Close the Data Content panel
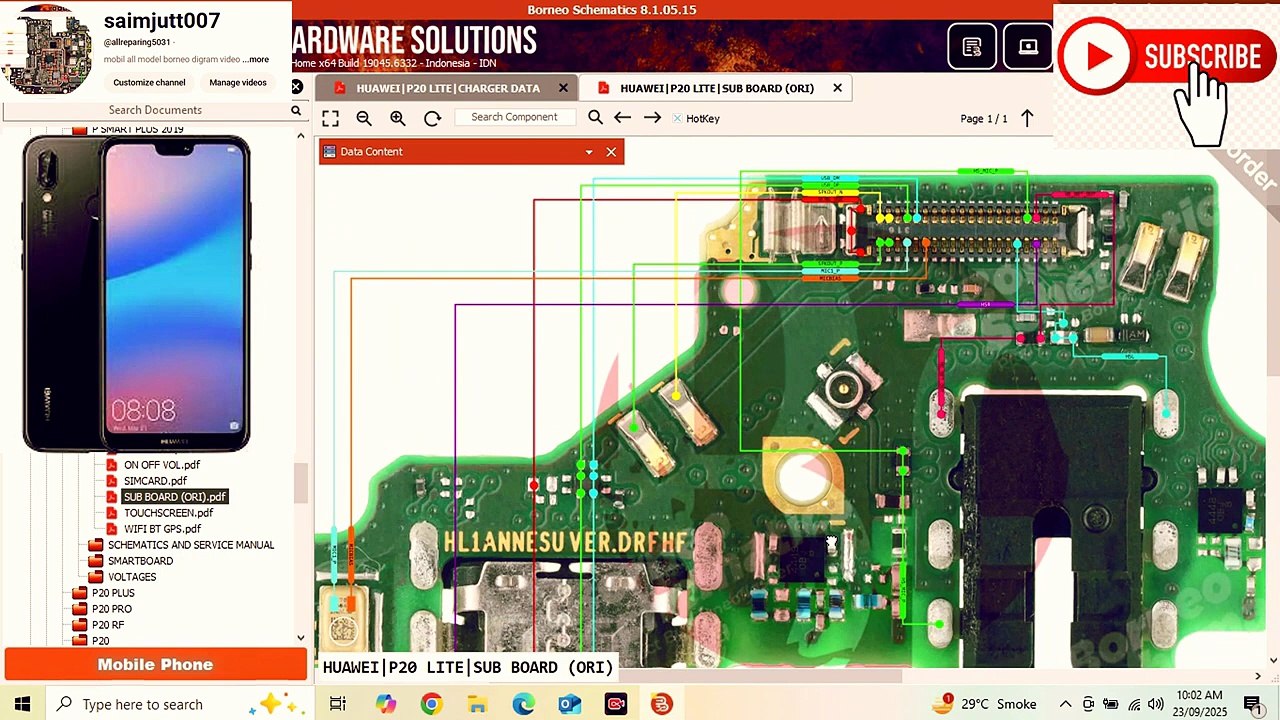Viewport: 1280px width, 720px height. click(x=611, y=152)
